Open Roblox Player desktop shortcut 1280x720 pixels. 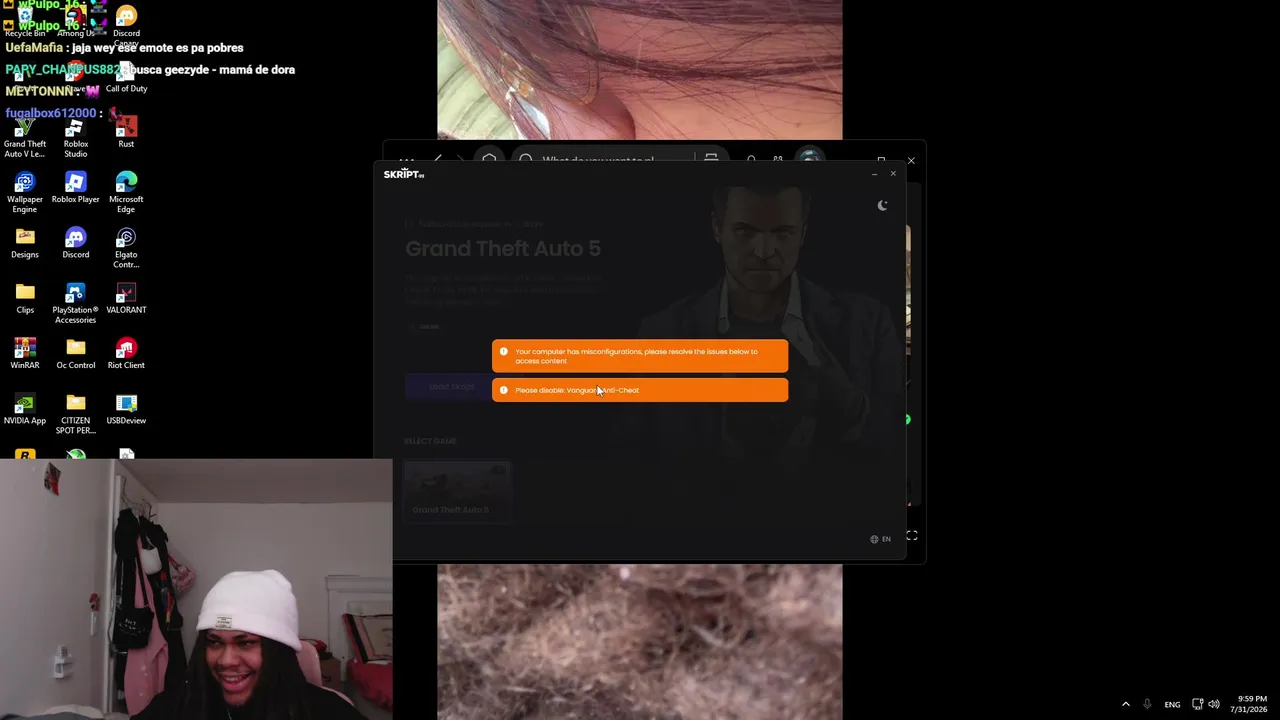[x=75, y=187]
